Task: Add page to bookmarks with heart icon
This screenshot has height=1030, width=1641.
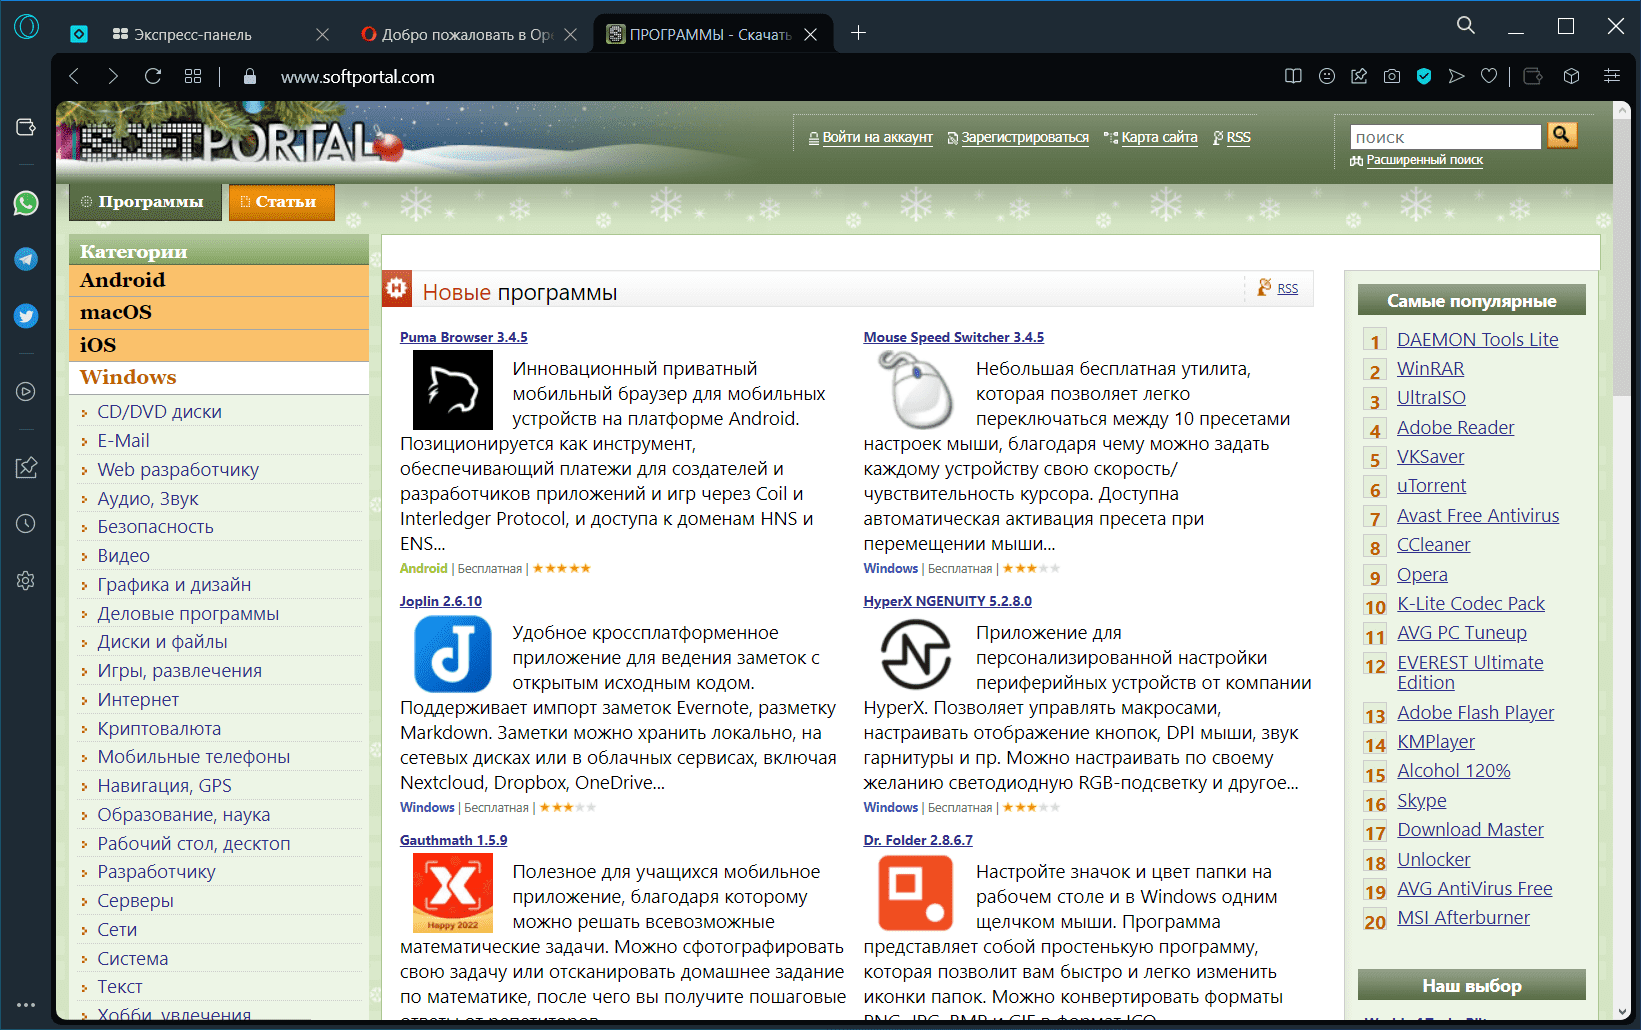Action: pyautogui.click(x=1489, y=76)
